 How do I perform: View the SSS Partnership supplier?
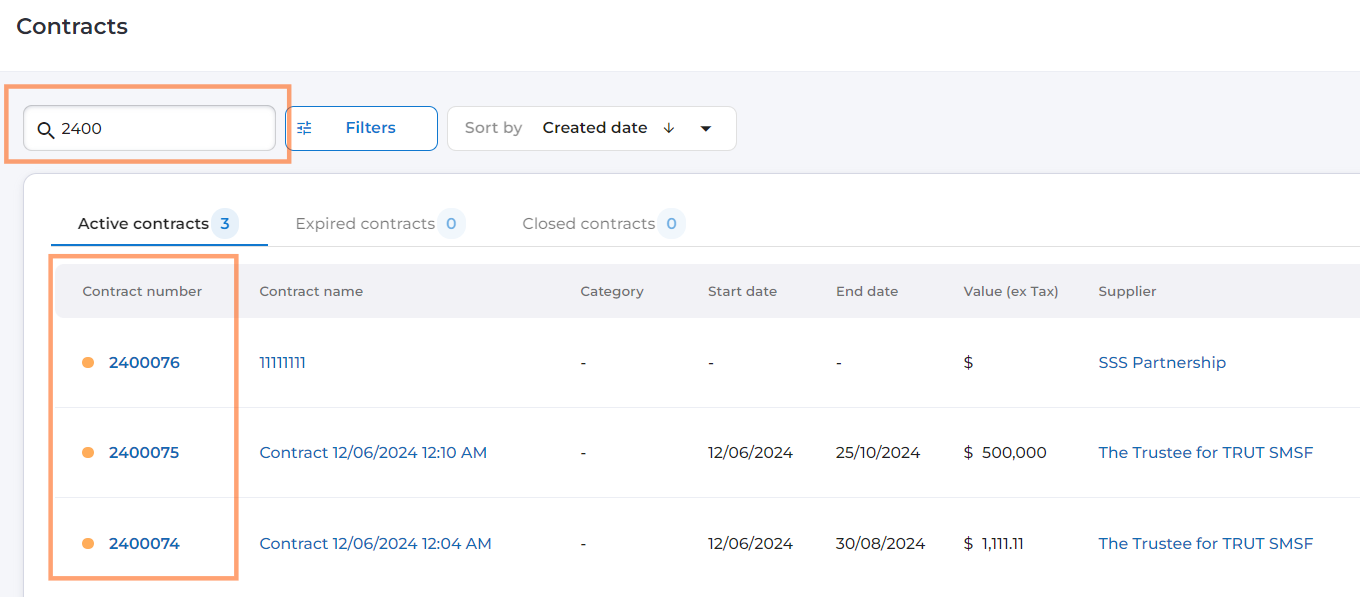click(1162, 362)
